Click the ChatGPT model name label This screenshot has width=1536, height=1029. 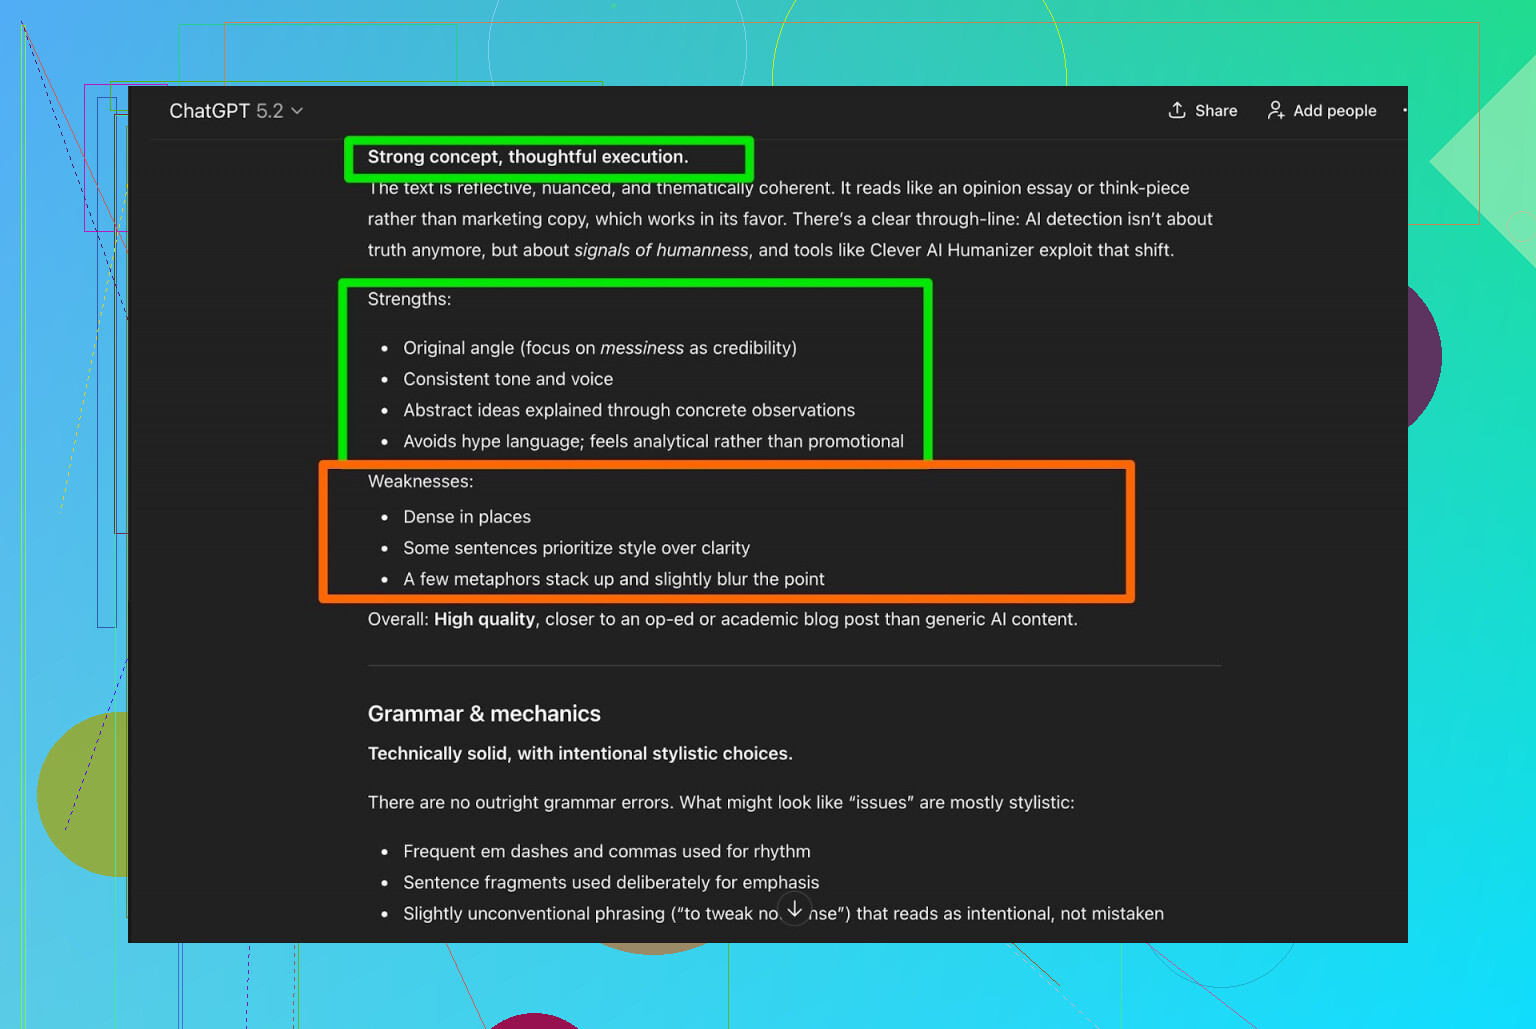(225, 111)
